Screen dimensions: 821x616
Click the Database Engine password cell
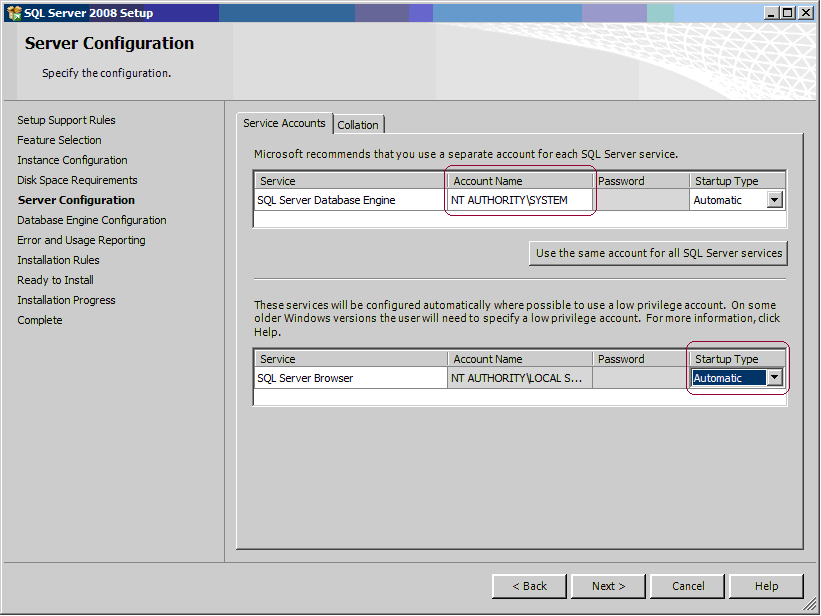[641, 200]
